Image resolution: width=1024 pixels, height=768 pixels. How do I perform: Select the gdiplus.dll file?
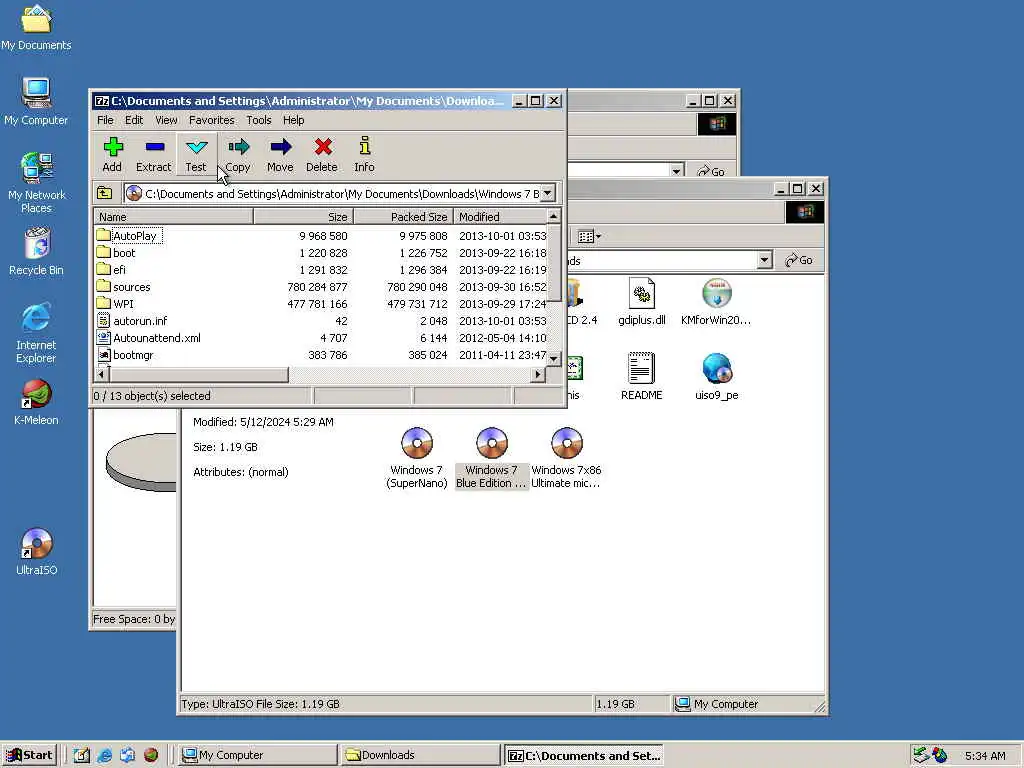click(x=642, y=302)
